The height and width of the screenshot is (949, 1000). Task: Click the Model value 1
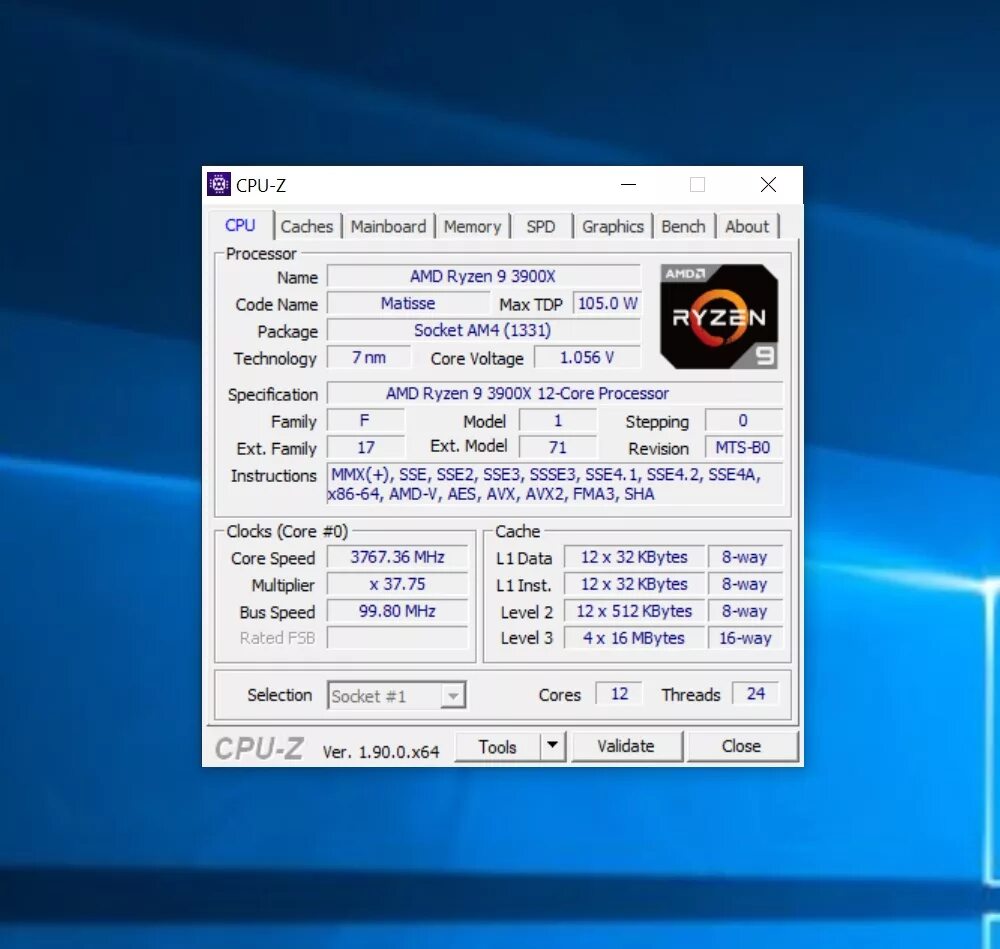pos(557,420)
